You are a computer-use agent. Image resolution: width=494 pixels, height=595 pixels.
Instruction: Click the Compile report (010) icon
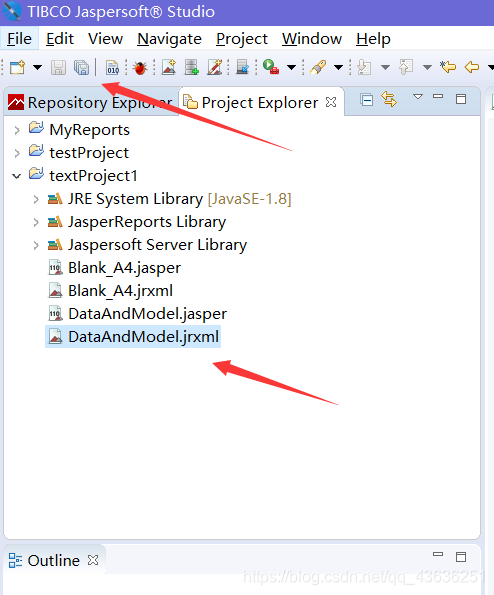pyautogui.click(x=112, y=68)
